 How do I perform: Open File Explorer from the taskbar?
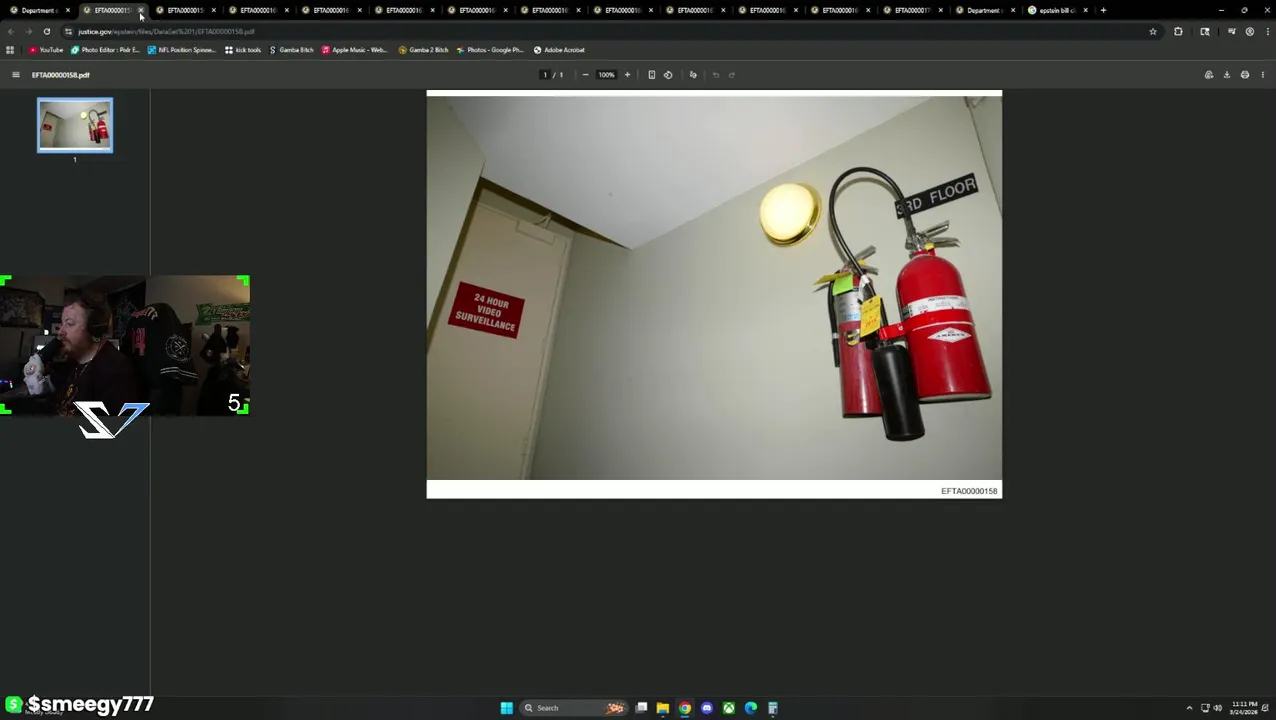[663, 708]
